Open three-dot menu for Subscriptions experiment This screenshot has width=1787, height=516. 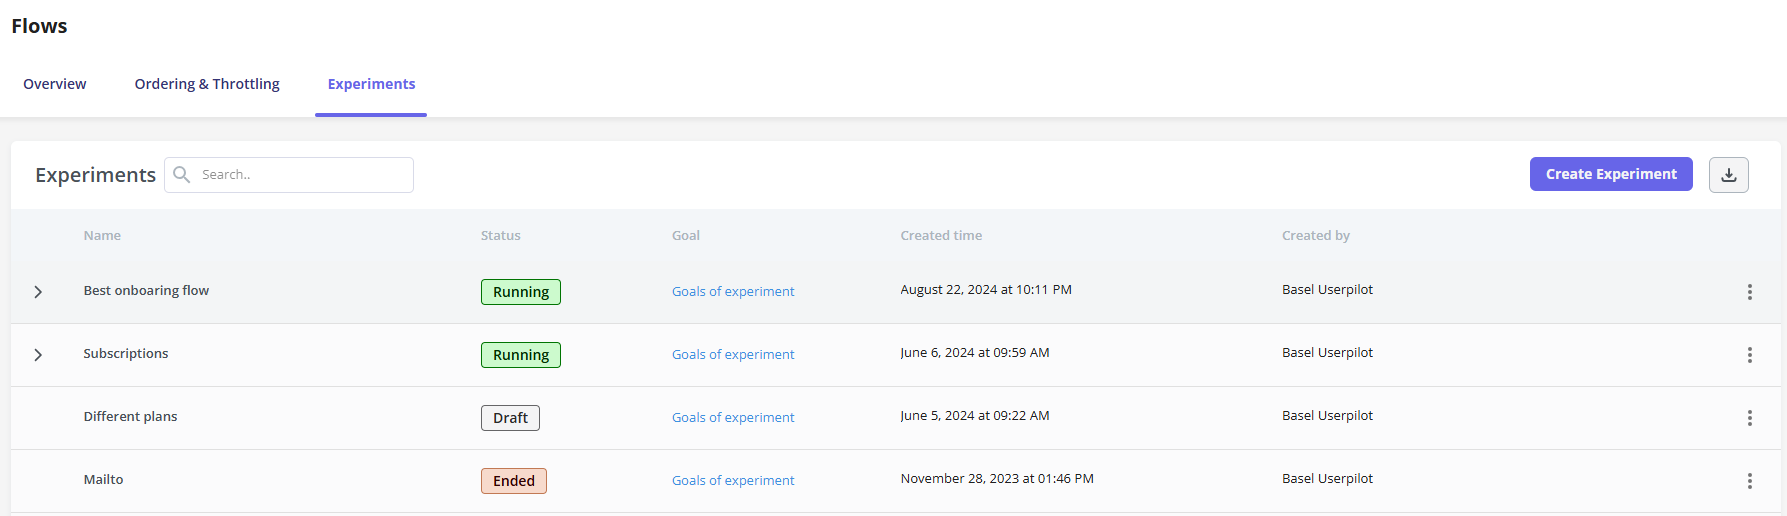(1749, 355)
